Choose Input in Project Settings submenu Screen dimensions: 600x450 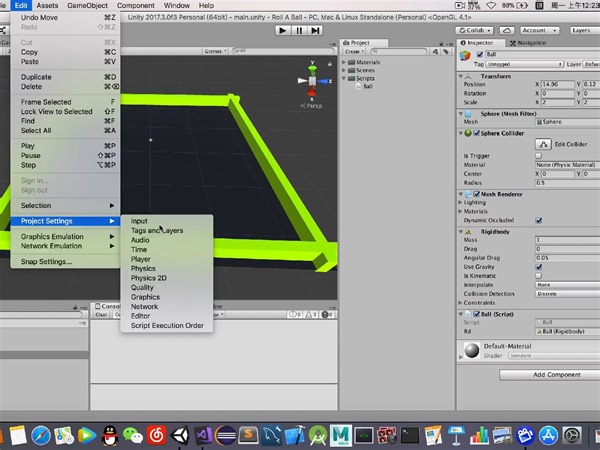click(x=166, y=221)
